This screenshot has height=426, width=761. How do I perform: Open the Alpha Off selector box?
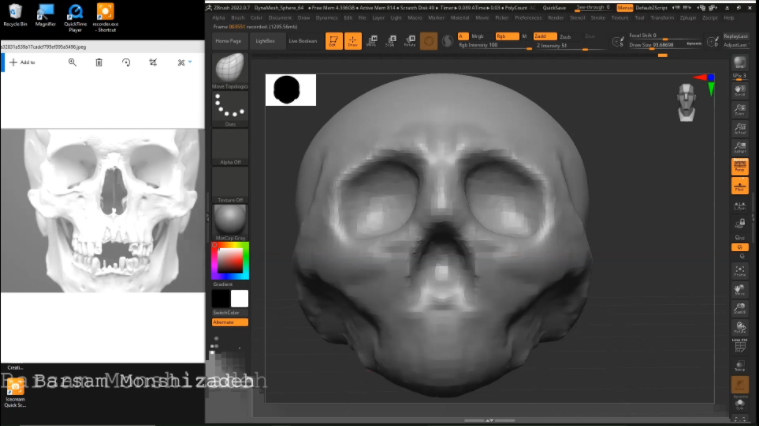[x=230, y=147]
